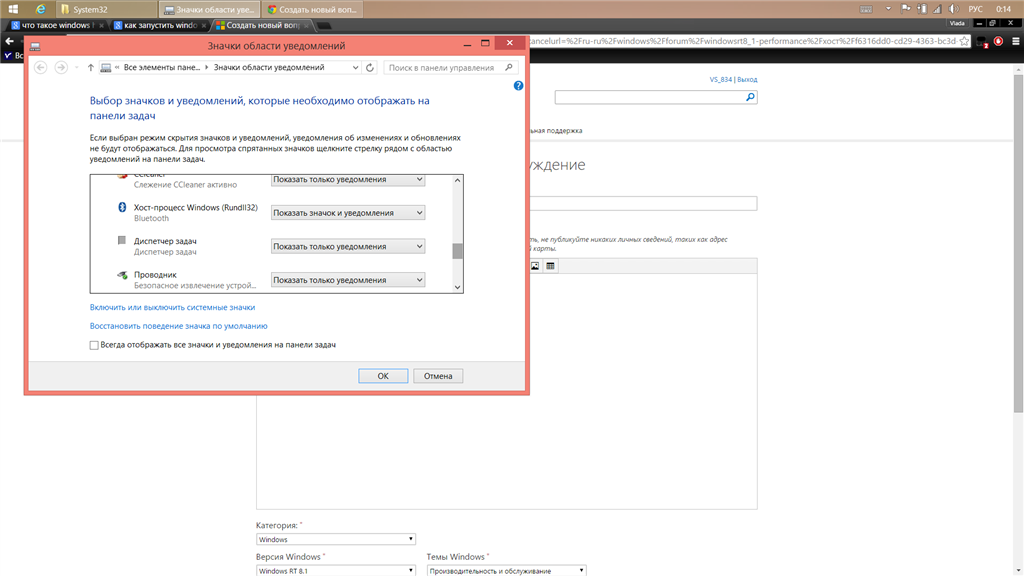Screen dimensions: 1024x576
Task: Click the volume speaker icon in the tray
Action: click(x=953, y=9)
